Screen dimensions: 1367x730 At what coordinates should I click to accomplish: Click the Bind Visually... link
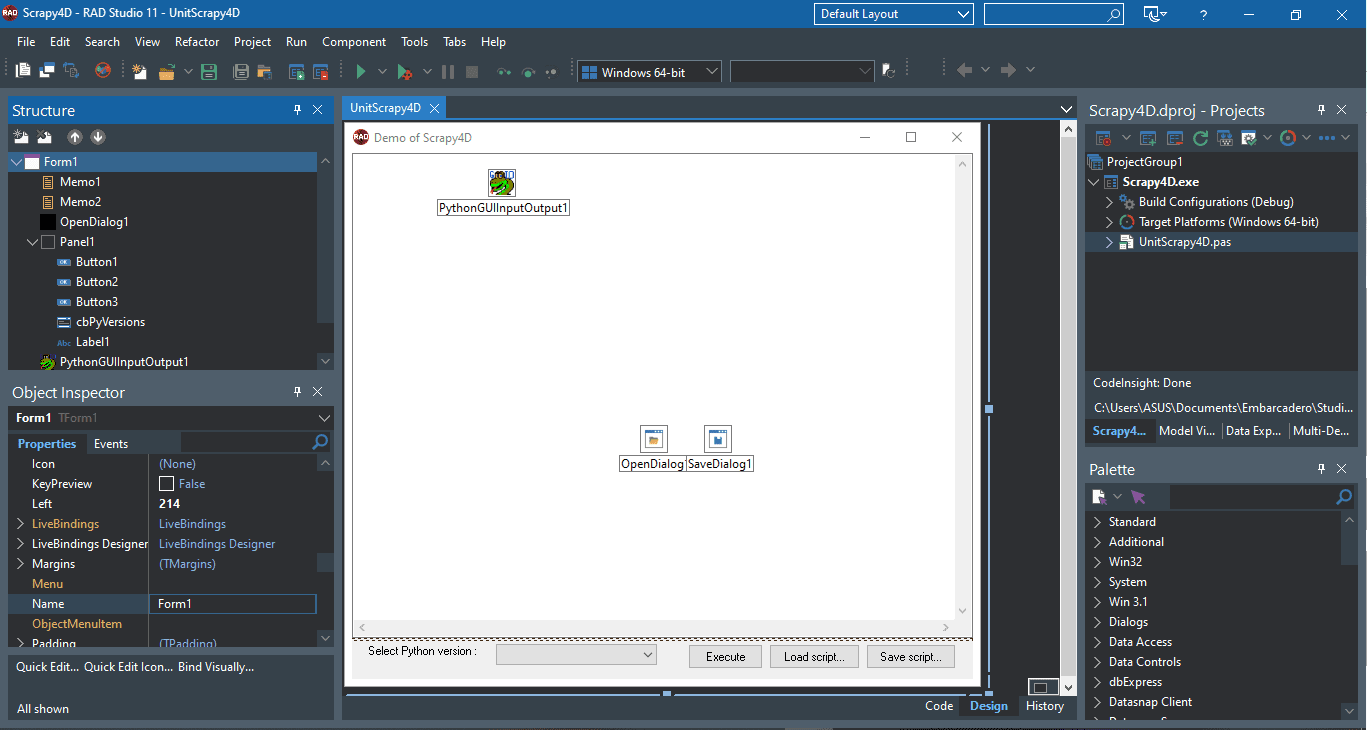click(x=216, y=667)
